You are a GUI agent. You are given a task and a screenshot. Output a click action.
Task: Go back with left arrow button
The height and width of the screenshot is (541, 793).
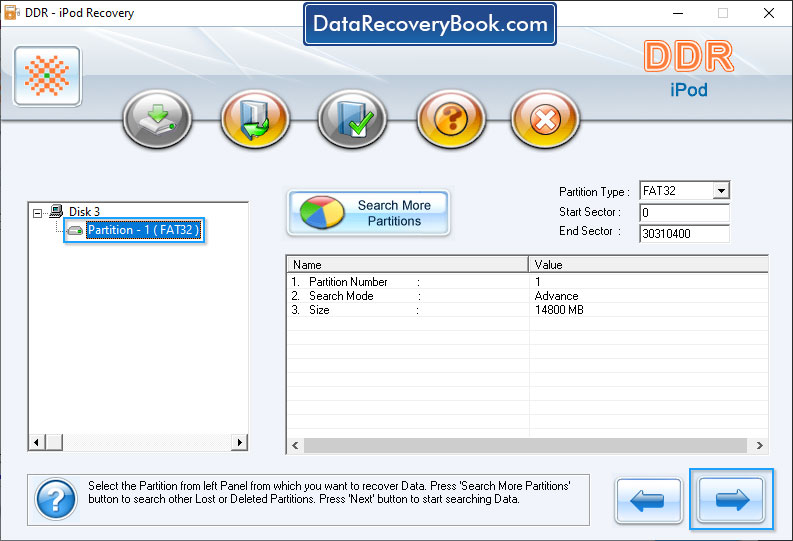tap(649, 501)
